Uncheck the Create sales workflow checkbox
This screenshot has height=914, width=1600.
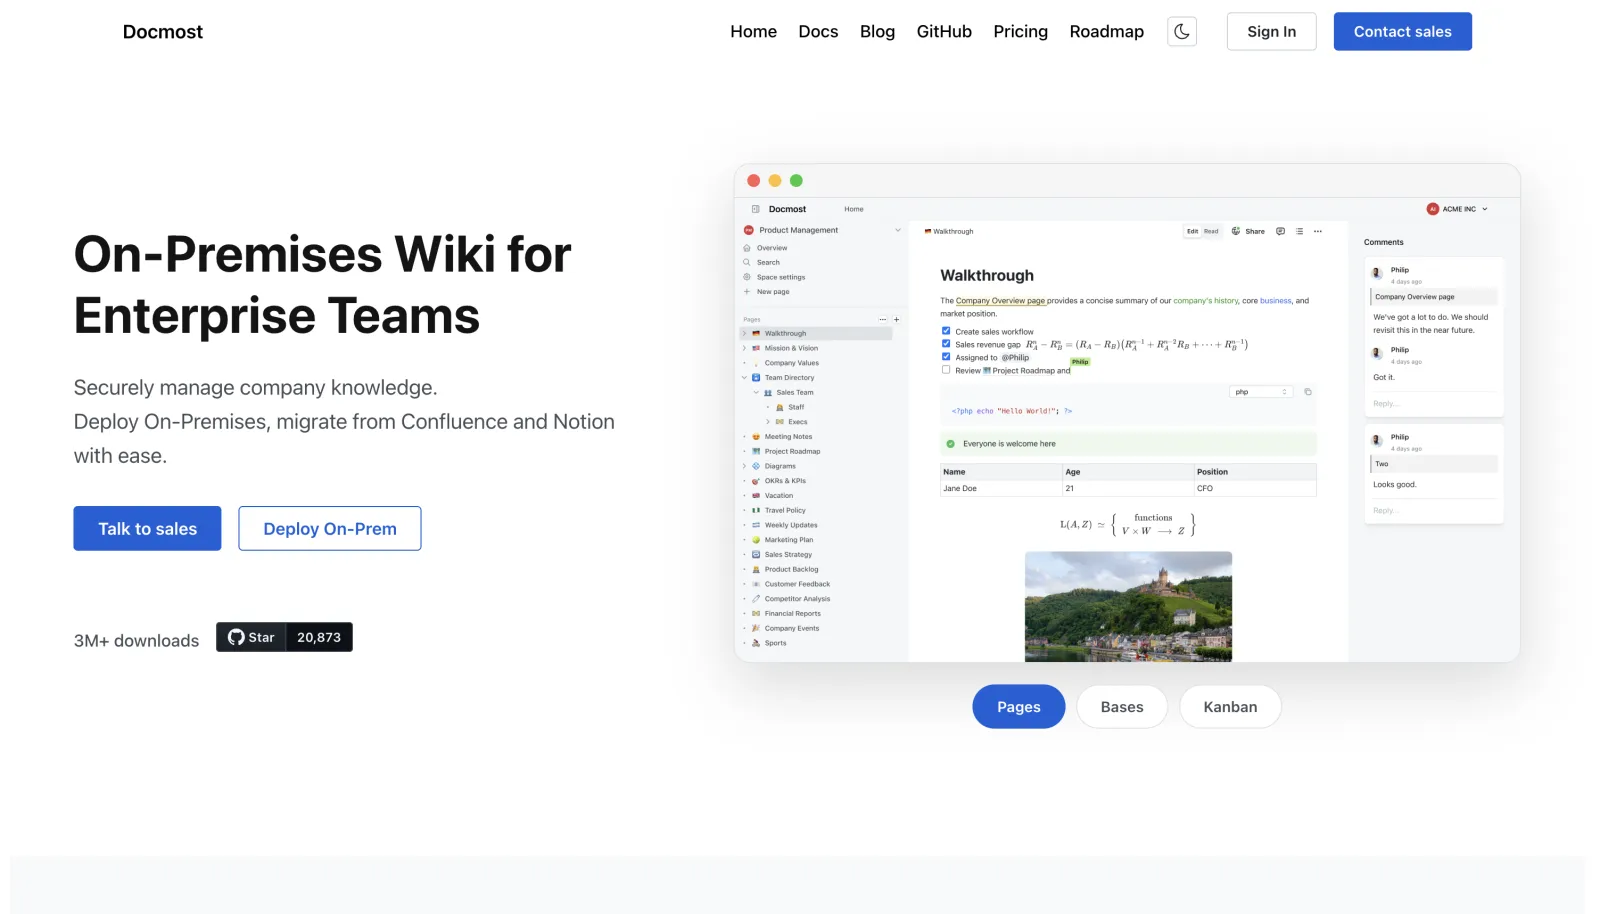pyautogui.click(x=946, y=331)
